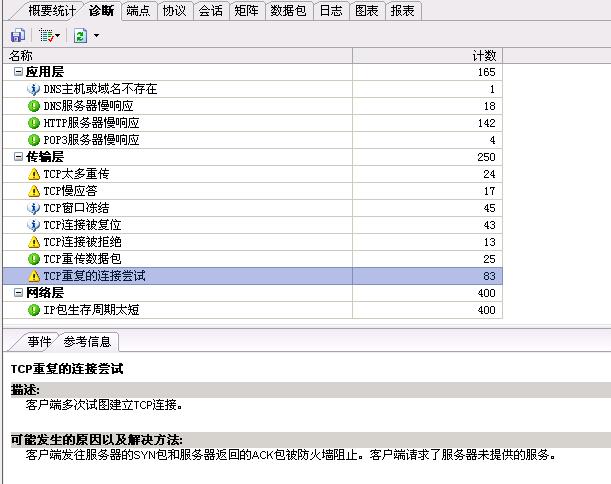Select the HTTP服务器慢响应 row
Image resolution: width=611 pixels, height=484 pixels.
pyautogui.click(x=253, y=123)
